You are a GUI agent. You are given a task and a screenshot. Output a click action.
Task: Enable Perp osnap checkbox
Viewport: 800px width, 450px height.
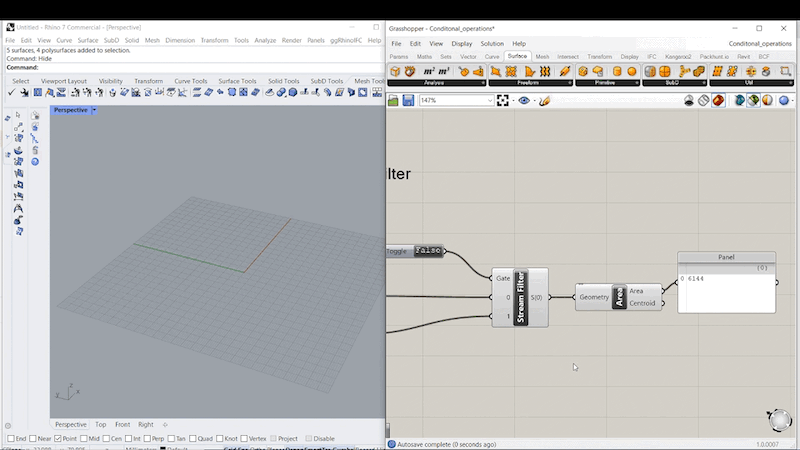(147, 438)
